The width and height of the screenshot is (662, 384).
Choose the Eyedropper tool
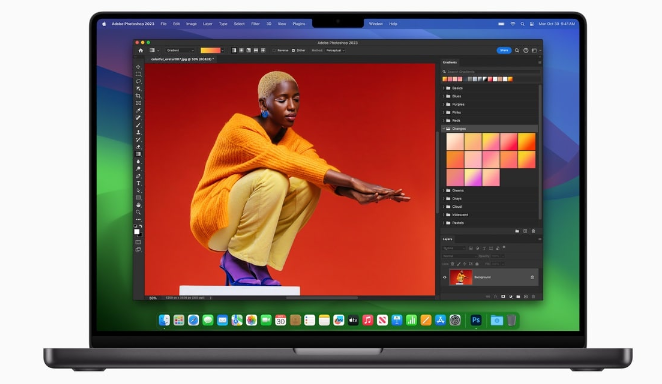click(x=138, y=111)
